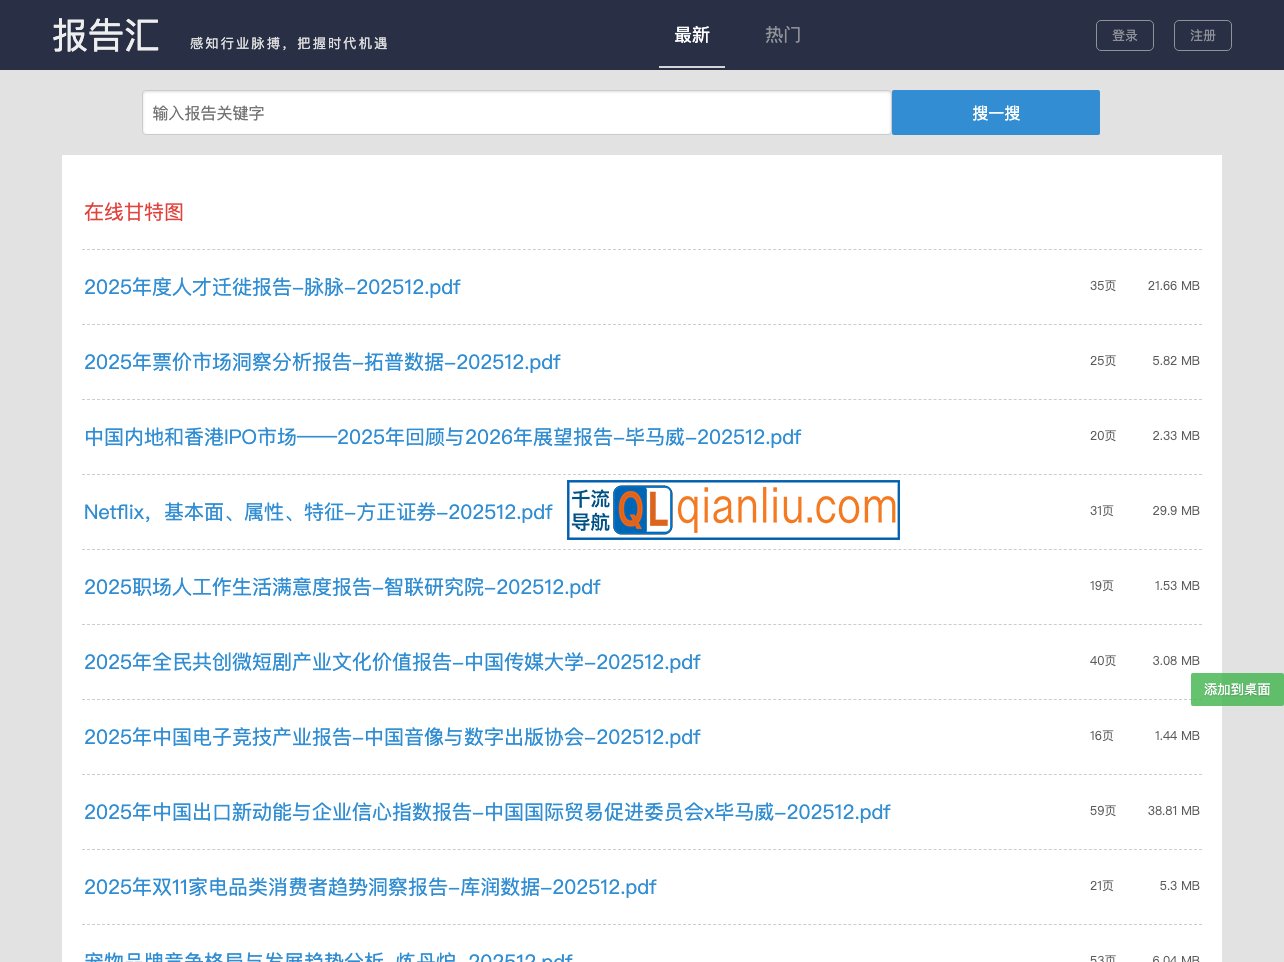1284x962 pixels.
Task: Open the partially visible 宠物品牌竞争格局 report
Action: (328, 956)
